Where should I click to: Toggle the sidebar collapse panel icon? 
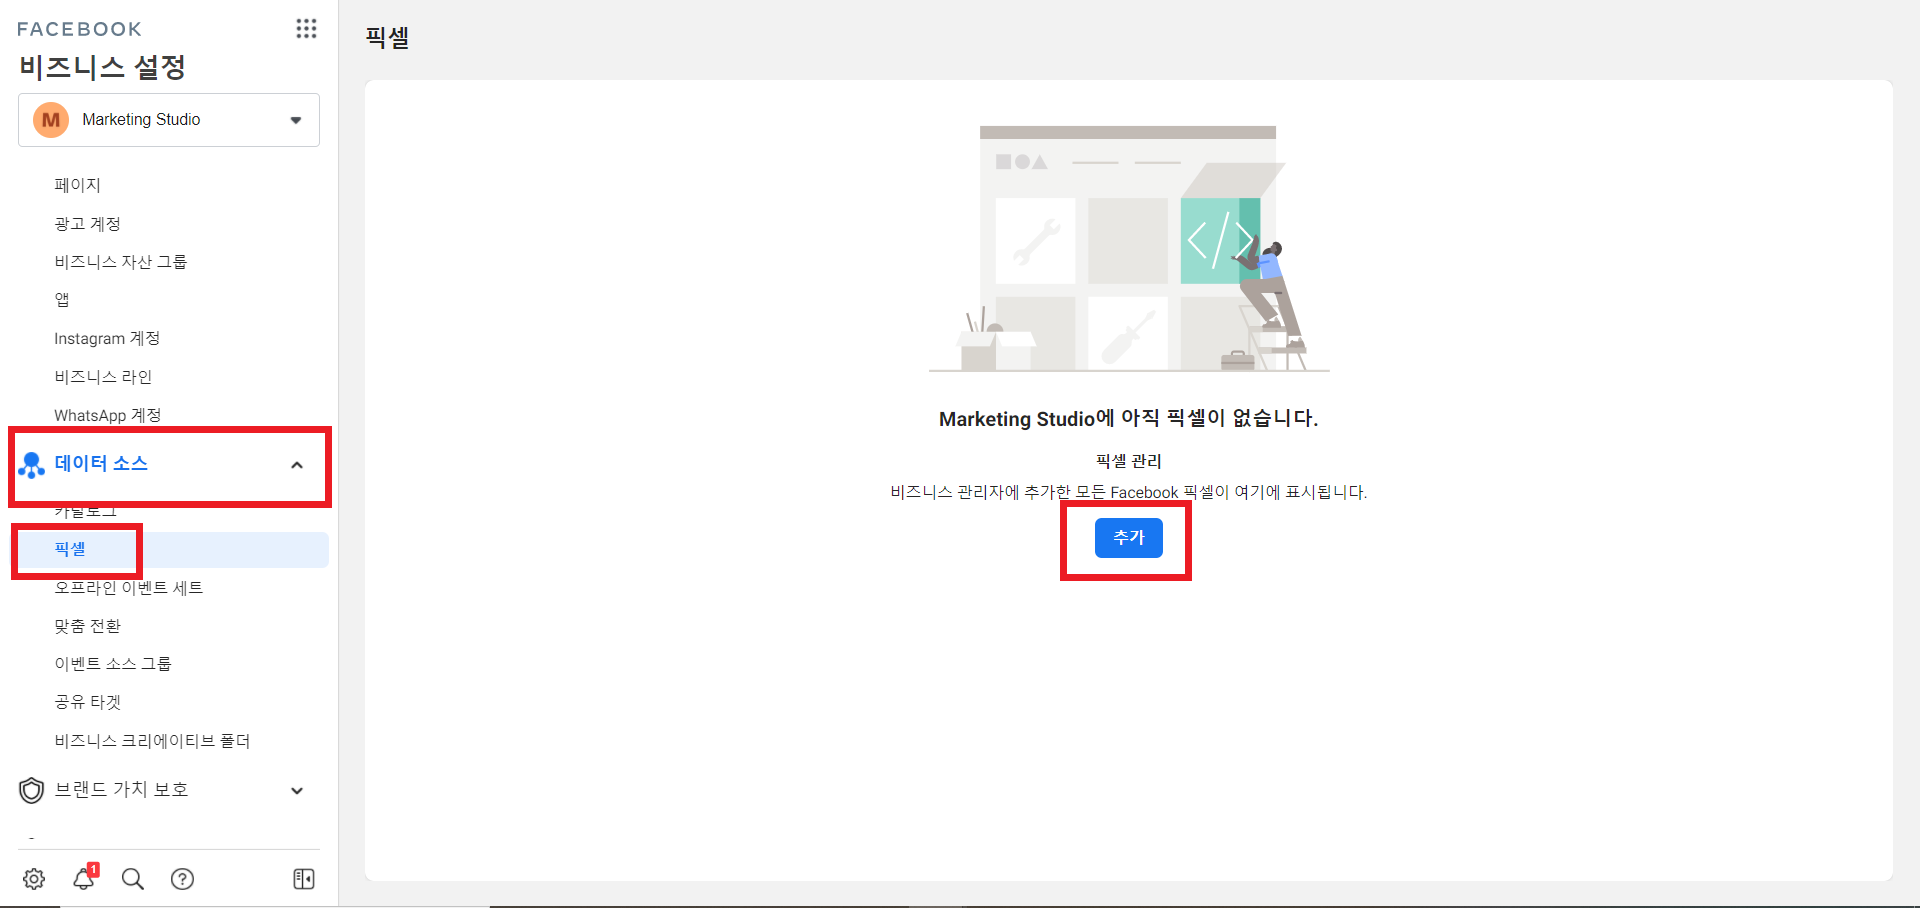[304, 879]
